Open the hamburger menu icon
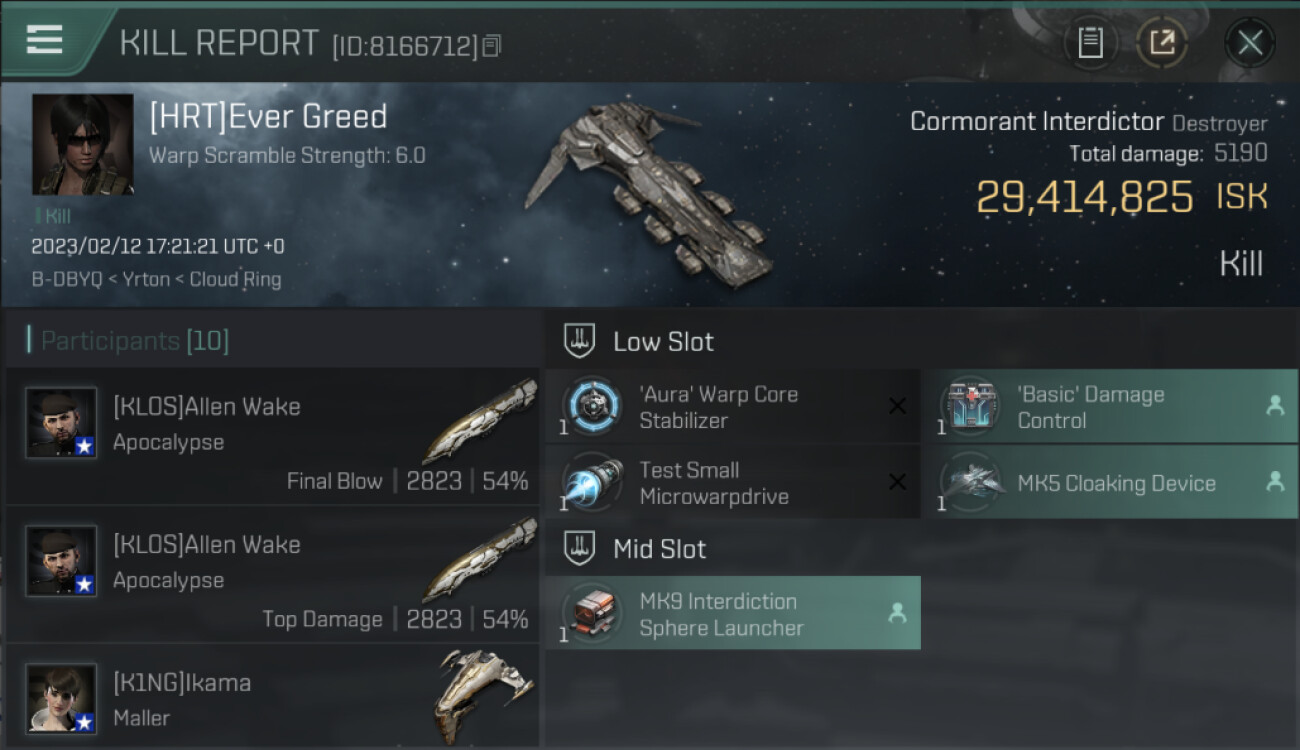Viewport: 1300px width, 750px height. pyautogui.click(x=44, y=40)
